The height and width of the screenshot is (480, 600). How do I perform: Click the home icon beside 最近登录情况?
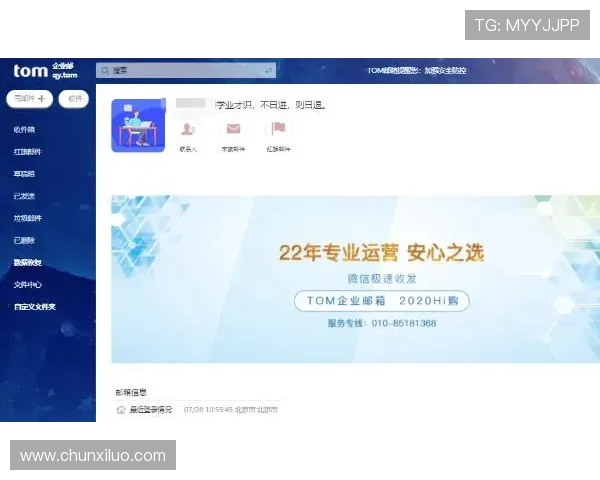pyautogui.click(x=121, y=410)
